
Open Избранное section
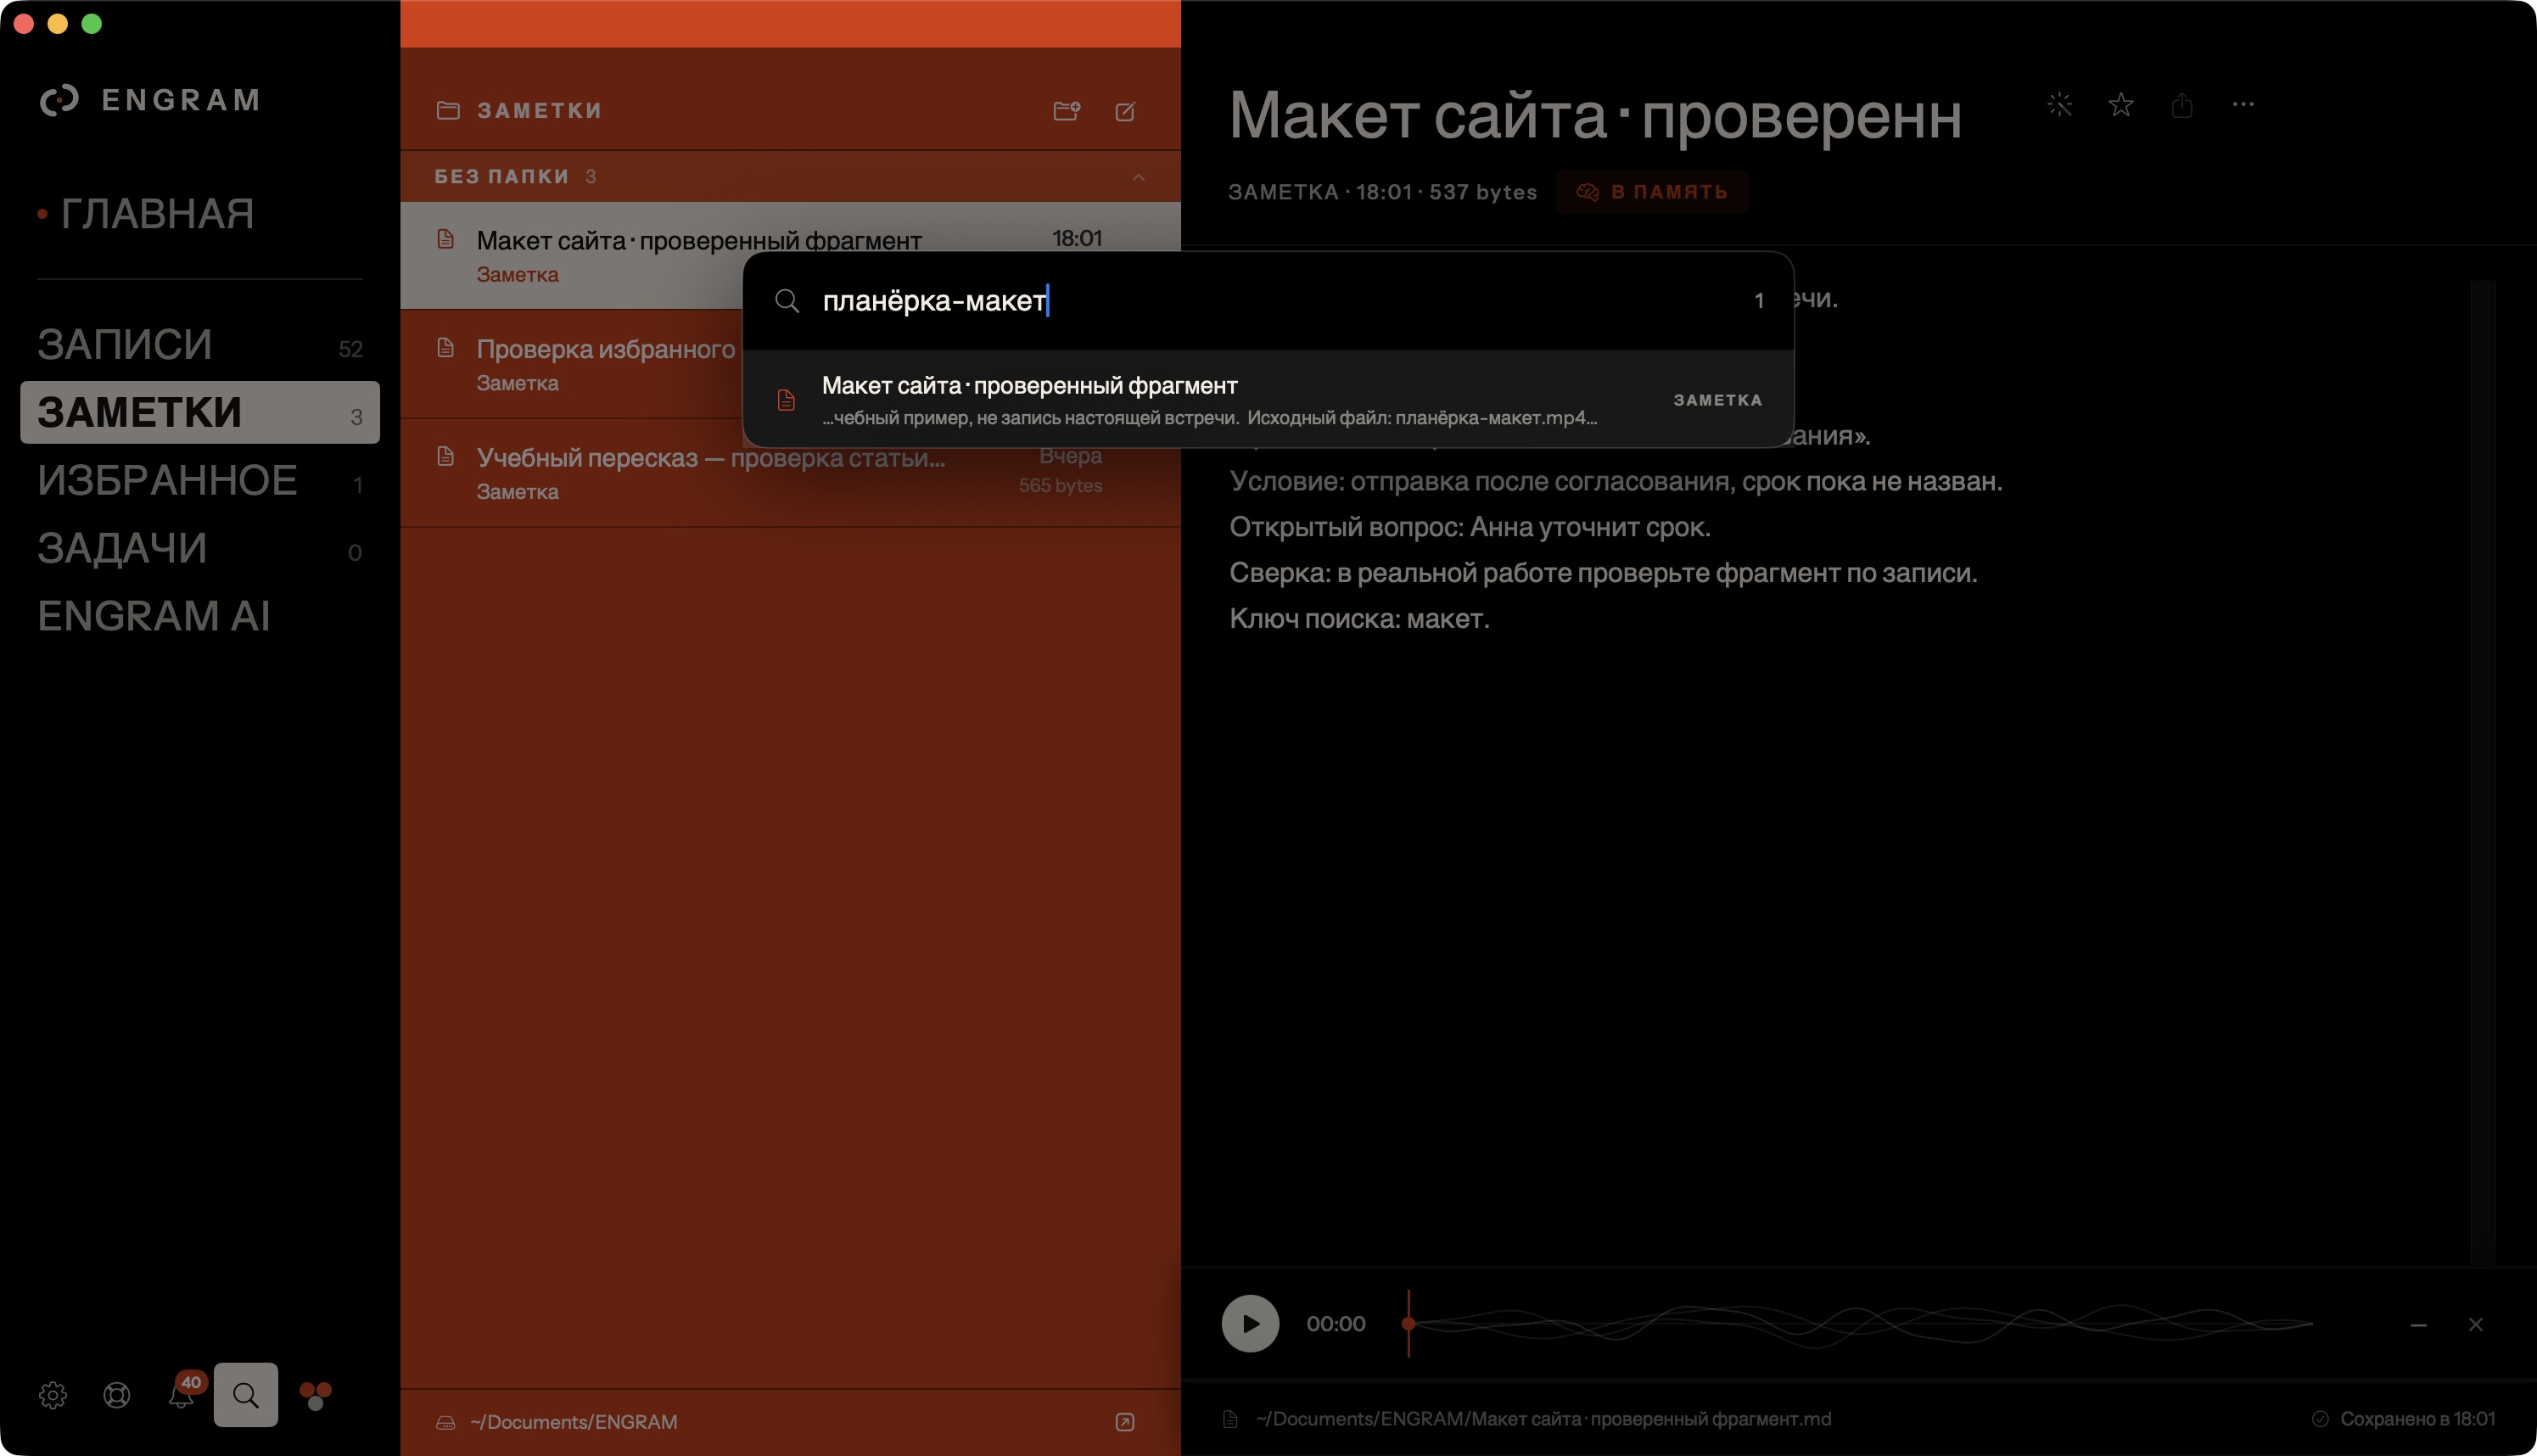[x=200, y=480]
